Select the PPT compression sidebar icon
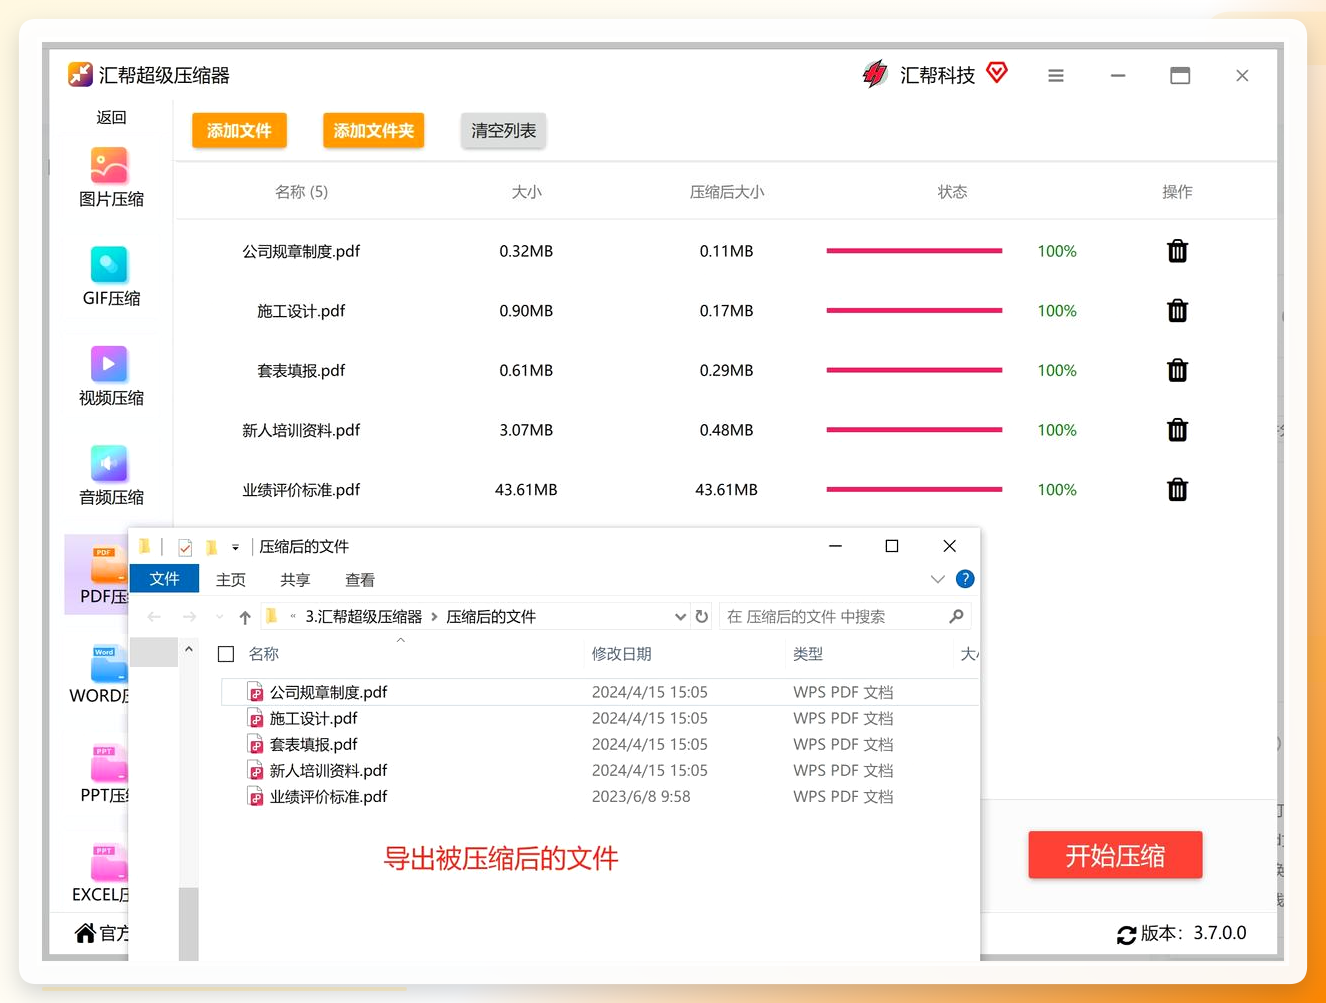1326x1003 pixels. (109, 763)
